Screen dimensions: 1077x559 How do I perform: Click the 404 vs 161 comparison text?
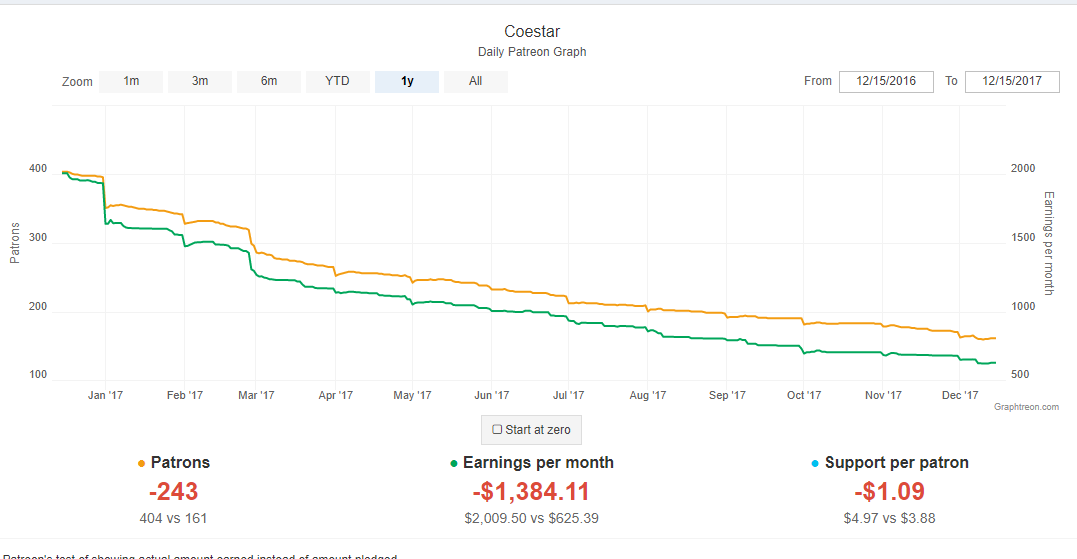click(173, 518)
